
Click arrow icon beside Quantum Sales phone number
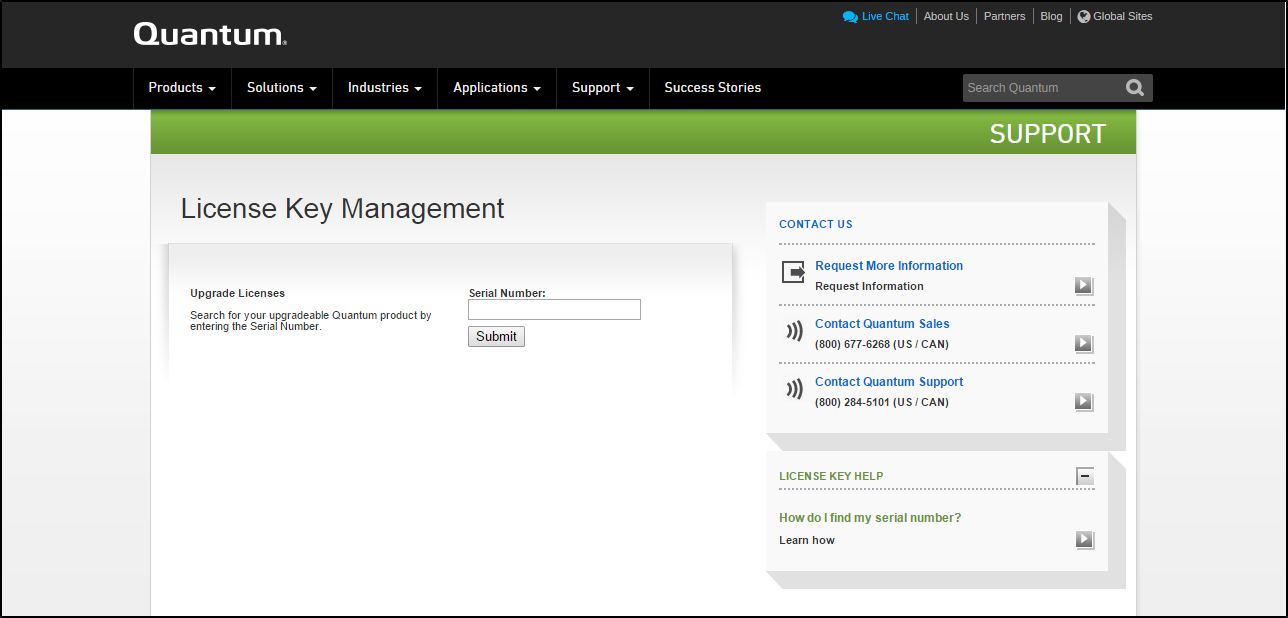click(x=1084, y=344)
